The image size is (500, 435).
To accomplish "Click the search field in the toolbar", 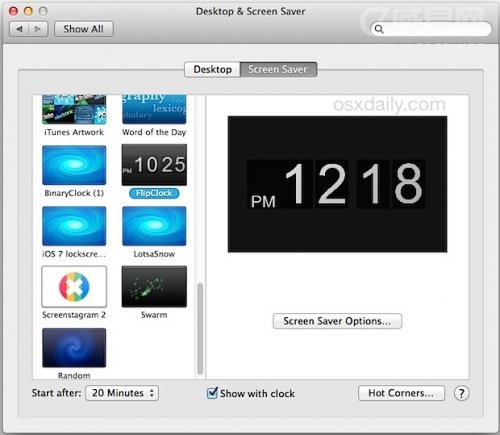I will [431, 29].
